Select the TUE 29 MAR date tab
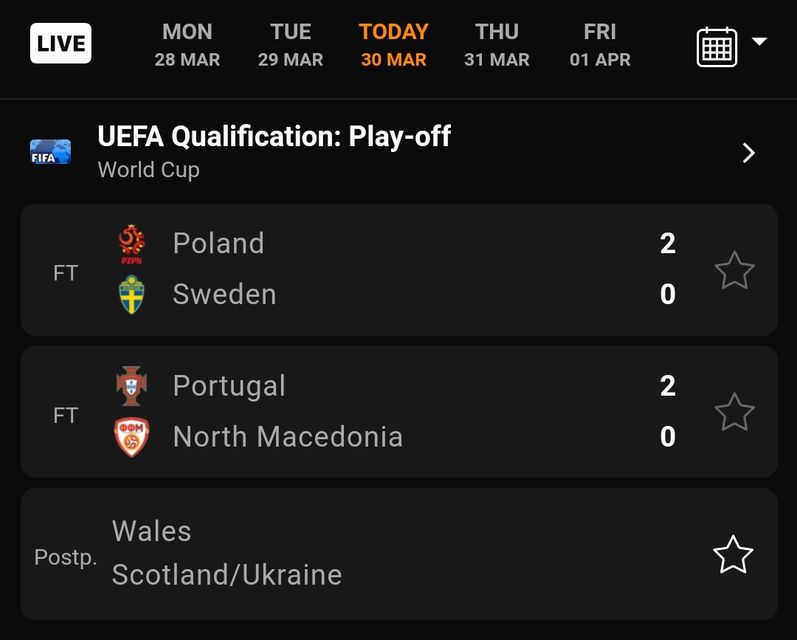The image size is (797, 640). click(x=290, y=46)
